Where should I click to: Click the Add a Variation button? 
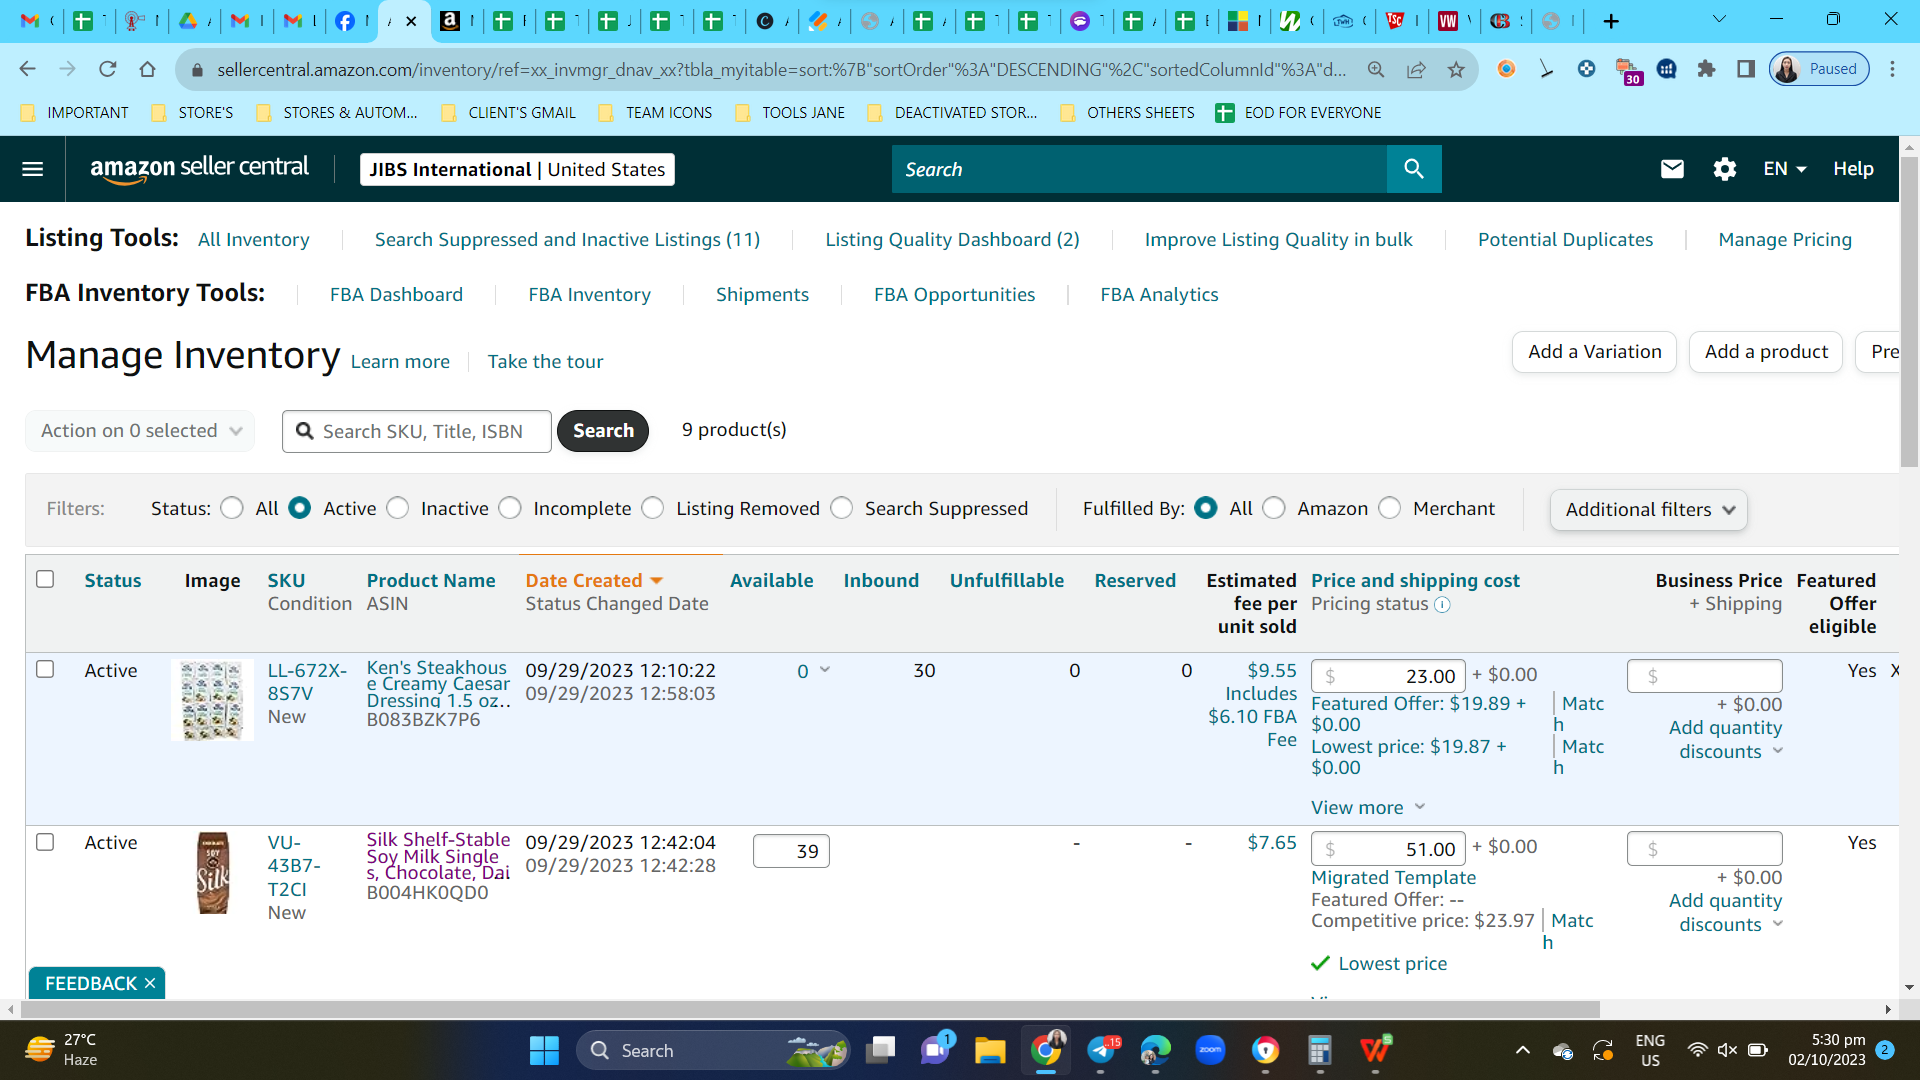pyautogui.click(x=1595, y=352)
